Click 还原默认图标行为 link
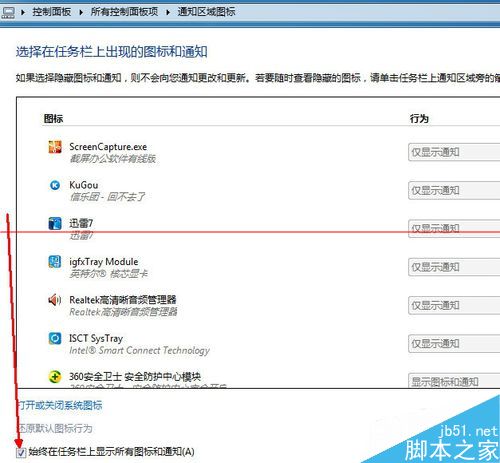This screenshot has width=500, height=463. click(x=55, y=428)
